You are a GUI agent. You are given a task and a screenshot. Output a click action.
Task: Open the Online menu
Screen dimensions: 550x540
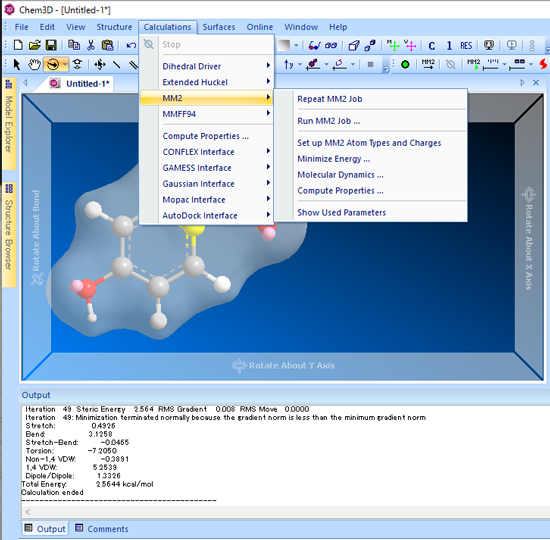[260, 27]
